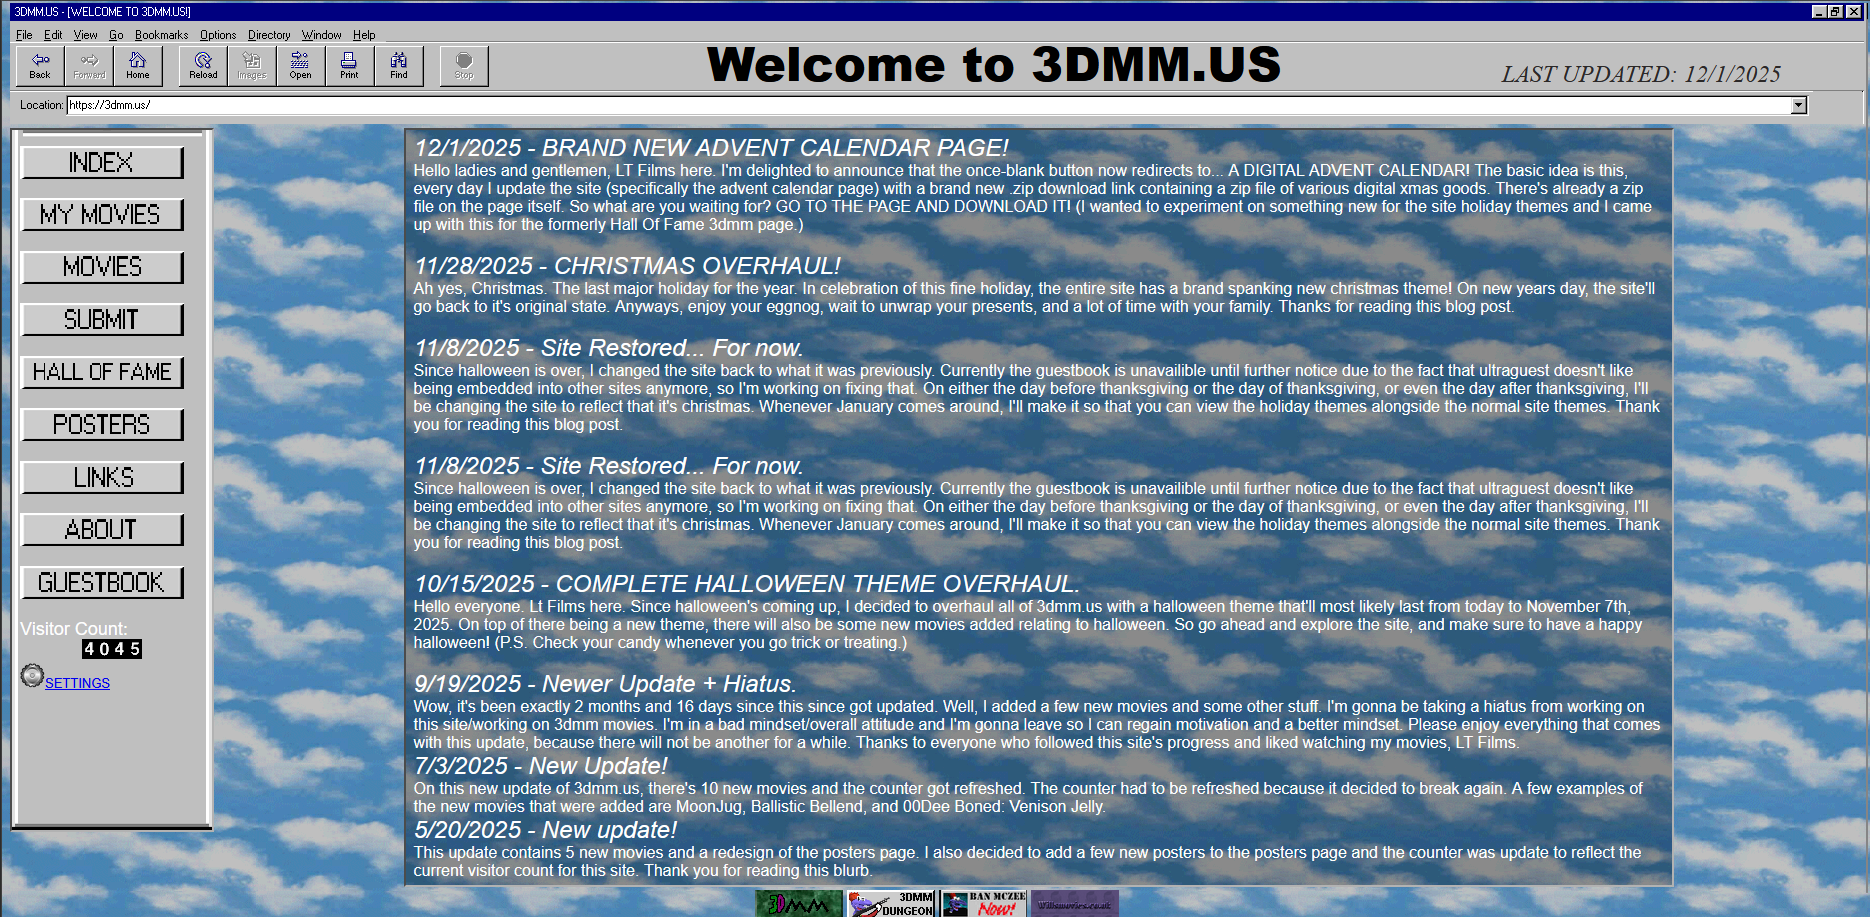
Task: Open Find with the binoculars icon
Action: pyautogui.click(x=399, y=65)
